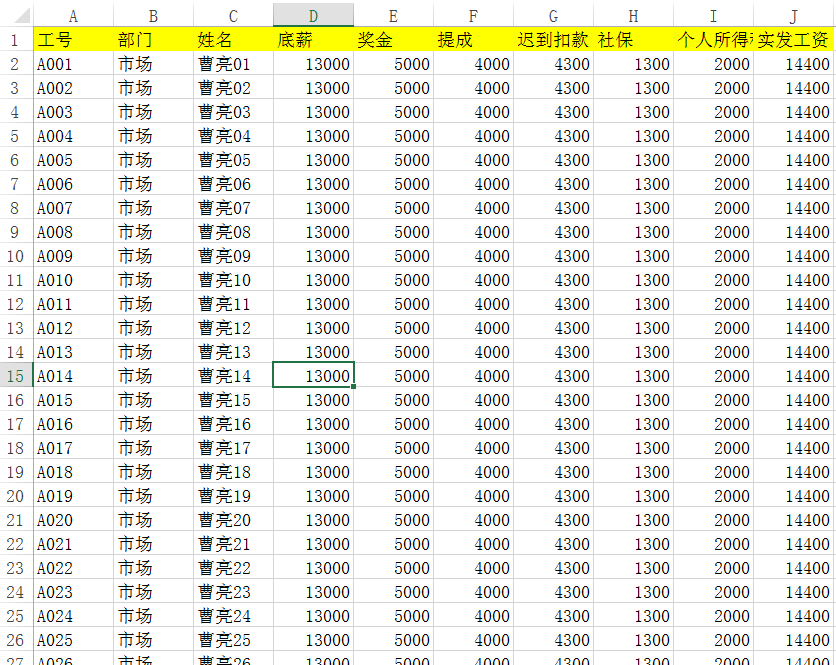The image size is (836, 665).
Task: Select name cell 曹亮07
Action: (x=233, y=208)
